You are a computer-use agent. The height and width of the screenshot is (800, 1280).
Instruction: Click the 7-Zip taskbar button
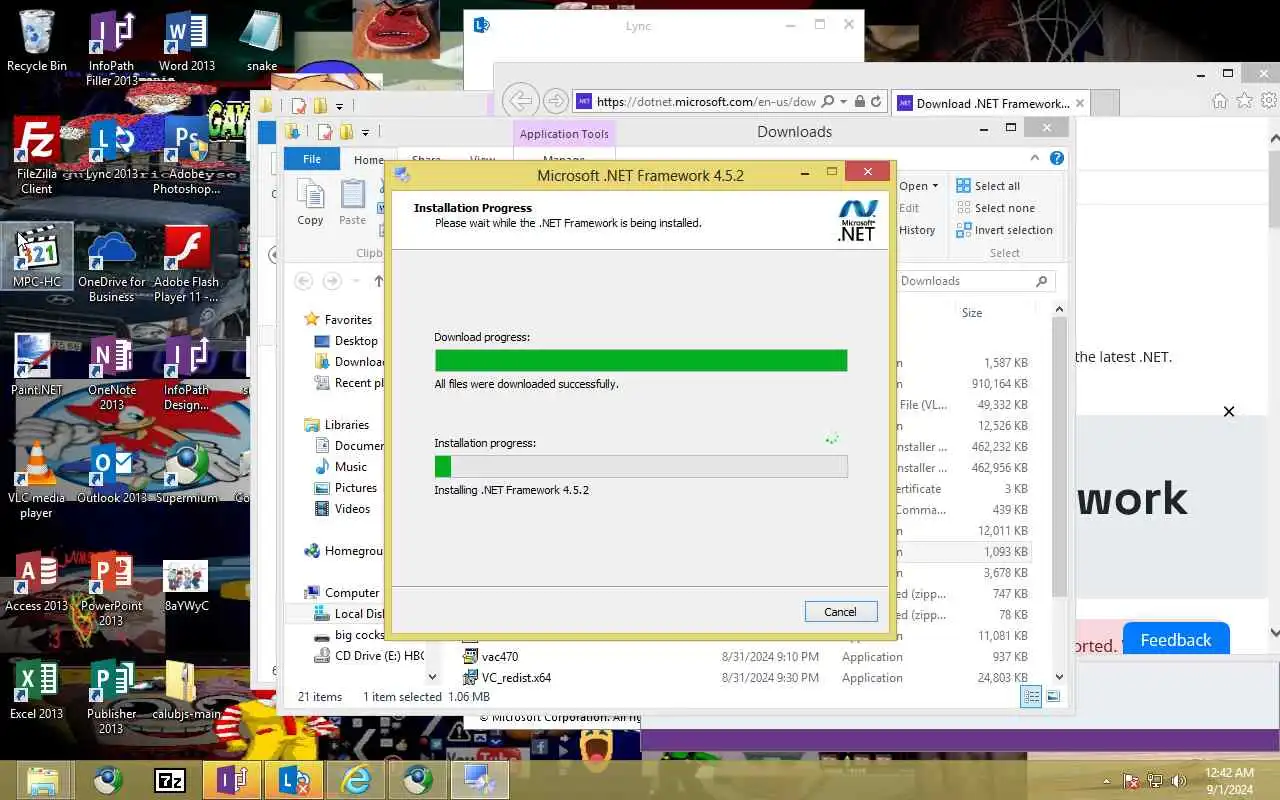pyautogui.click(x=169, y=779)
